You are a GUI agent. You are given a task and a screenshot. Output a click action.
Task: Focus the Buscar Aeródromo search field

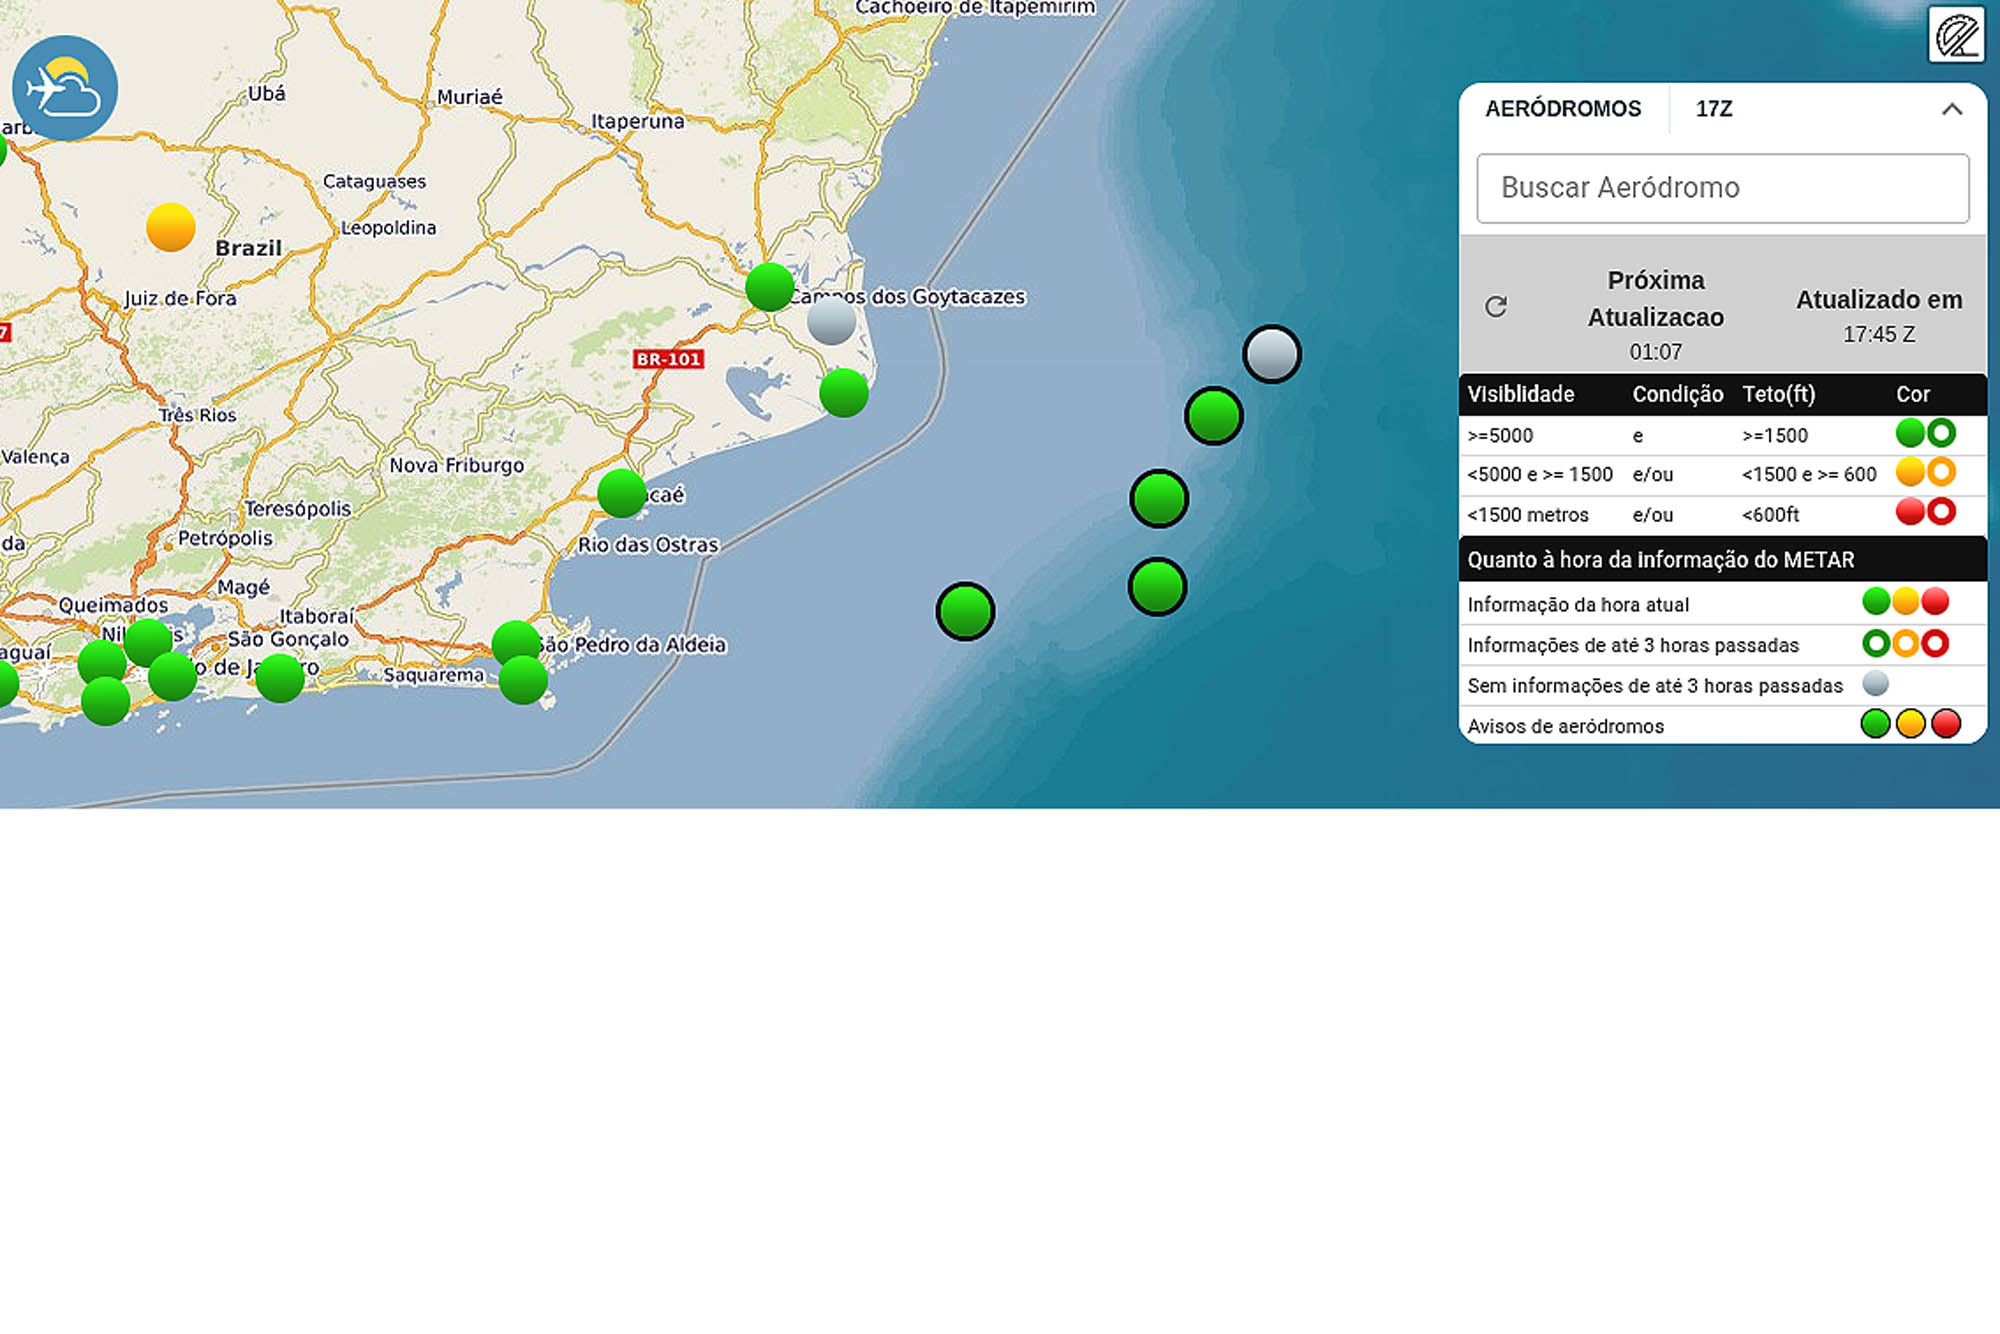[x=1722, y=188]
